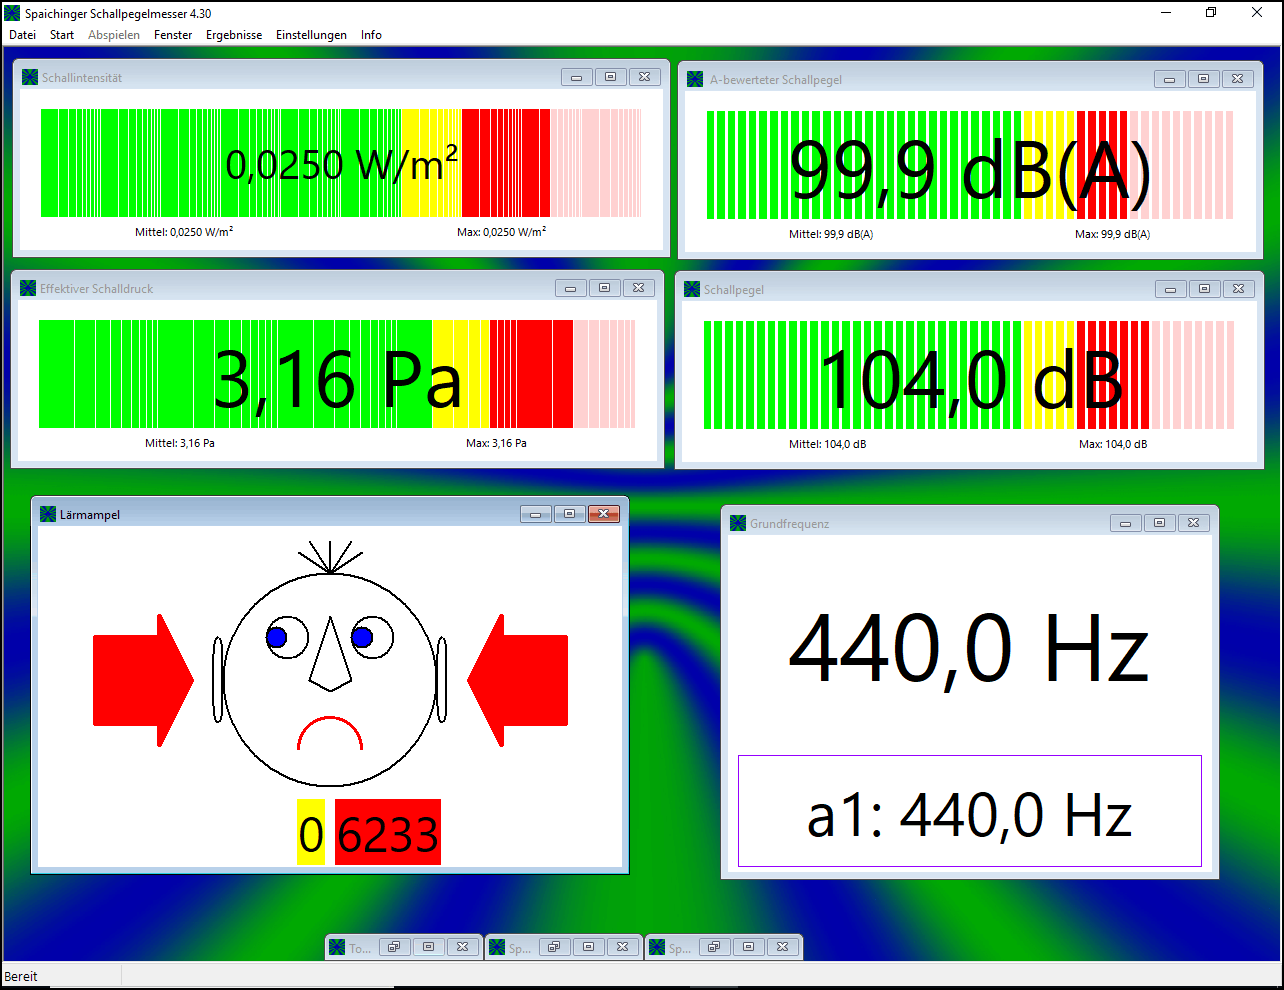Minimize the Schallpegel window
Image resolution: width=1284 pixels, height=990 pixels.
1170,289
